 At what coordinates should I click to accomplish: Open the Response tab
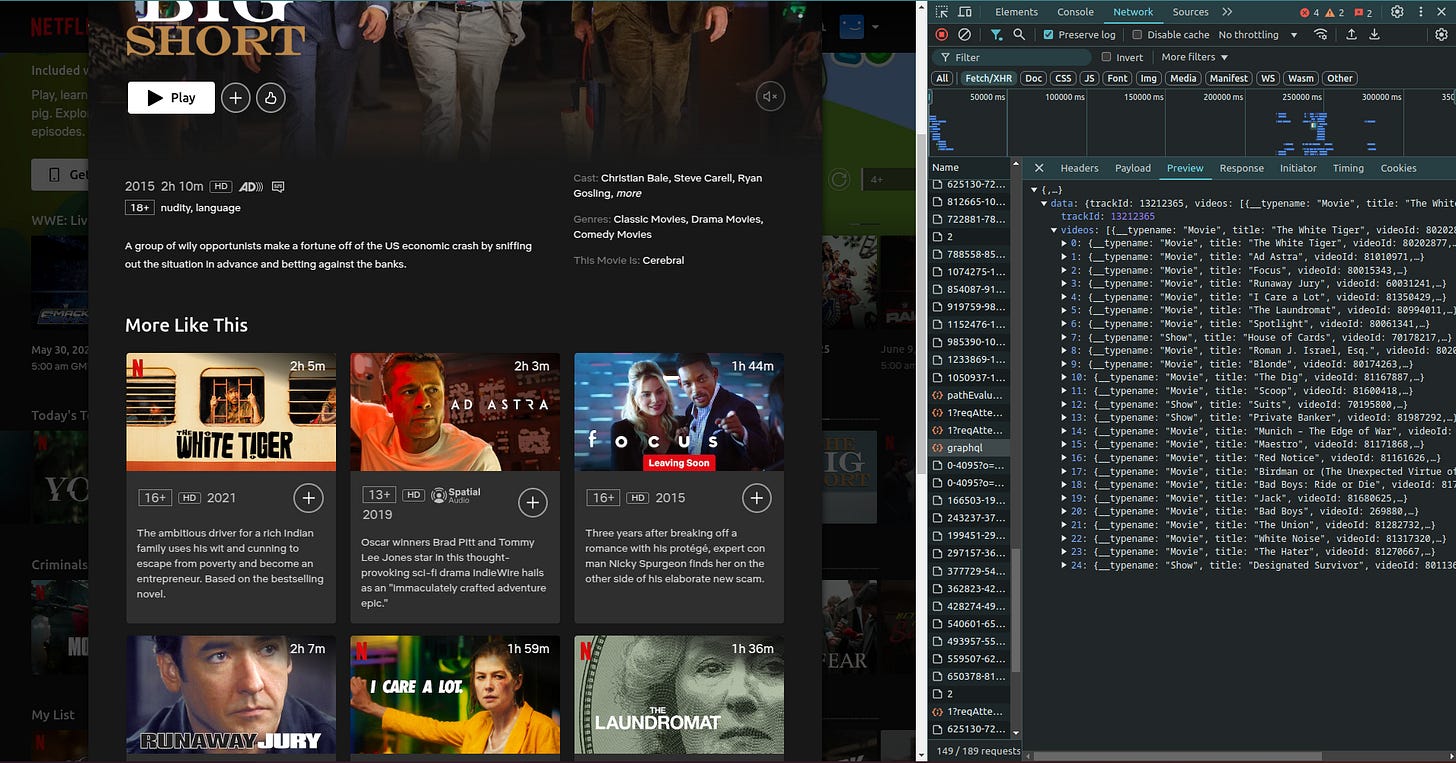[1241, 168]
